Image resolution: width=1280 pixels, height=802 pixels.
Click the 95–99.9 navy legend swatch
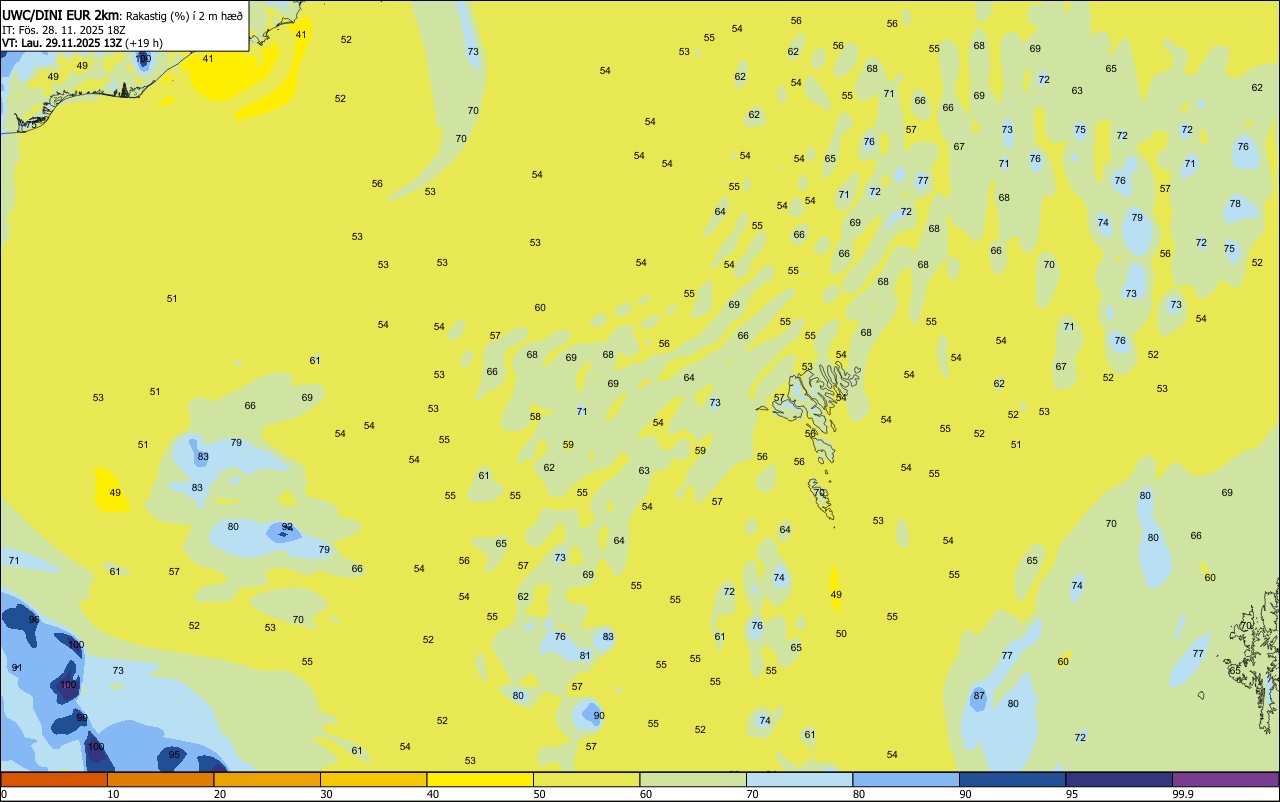click(1119, 779)
